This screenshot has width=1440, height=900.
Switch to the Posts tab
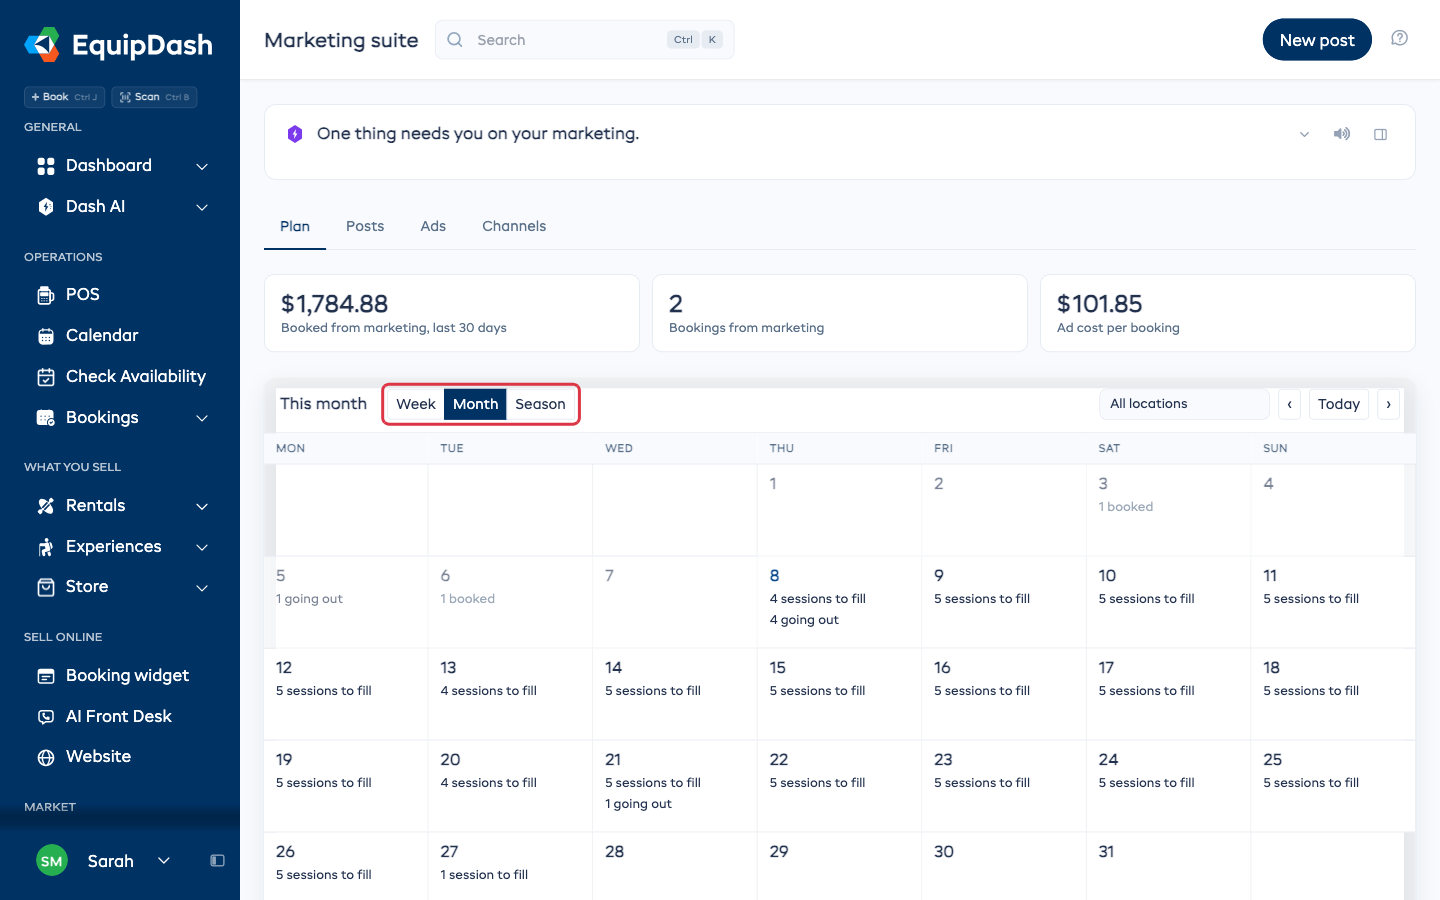[365, 227]
